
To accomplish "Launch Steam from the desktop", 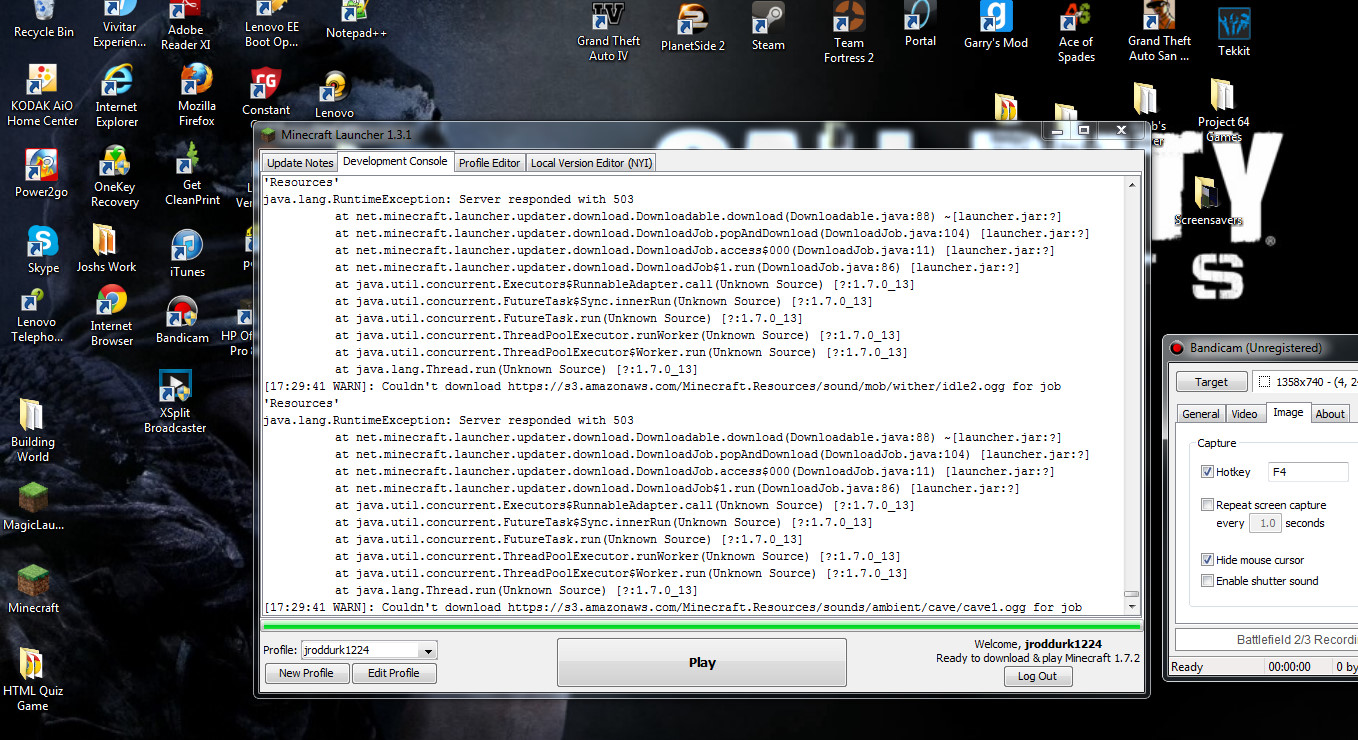I will (768, 27).
